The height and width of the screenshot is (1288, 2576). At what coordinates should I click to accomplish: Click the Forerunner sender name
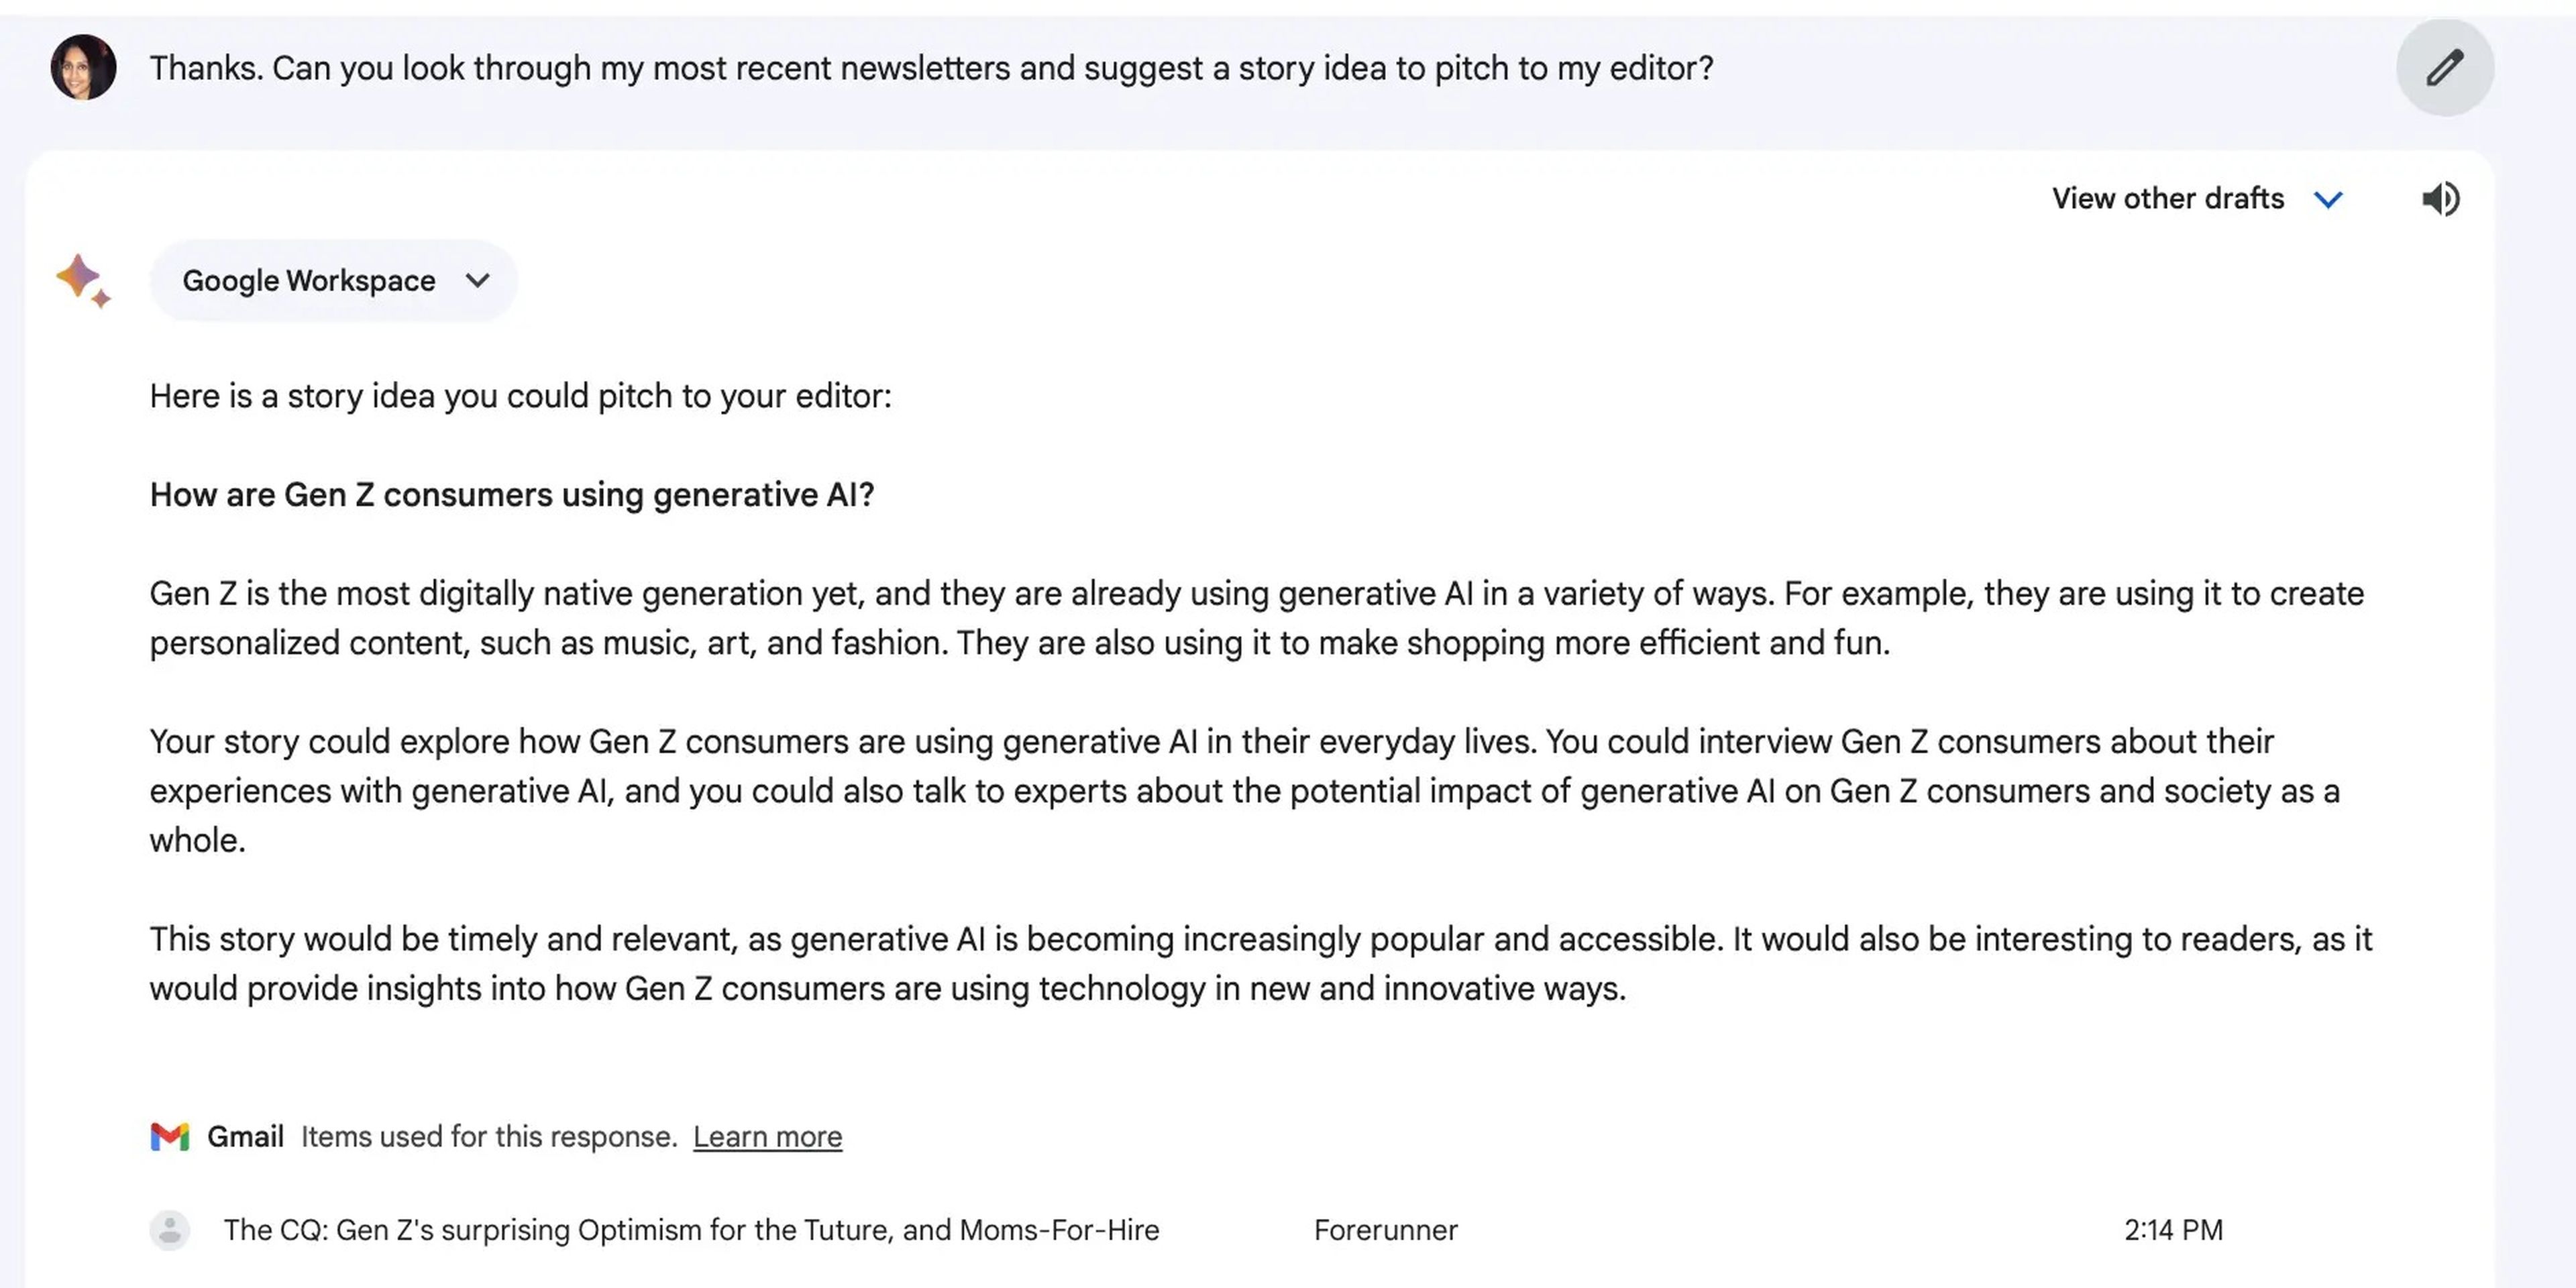[x=1385, y=1230]
